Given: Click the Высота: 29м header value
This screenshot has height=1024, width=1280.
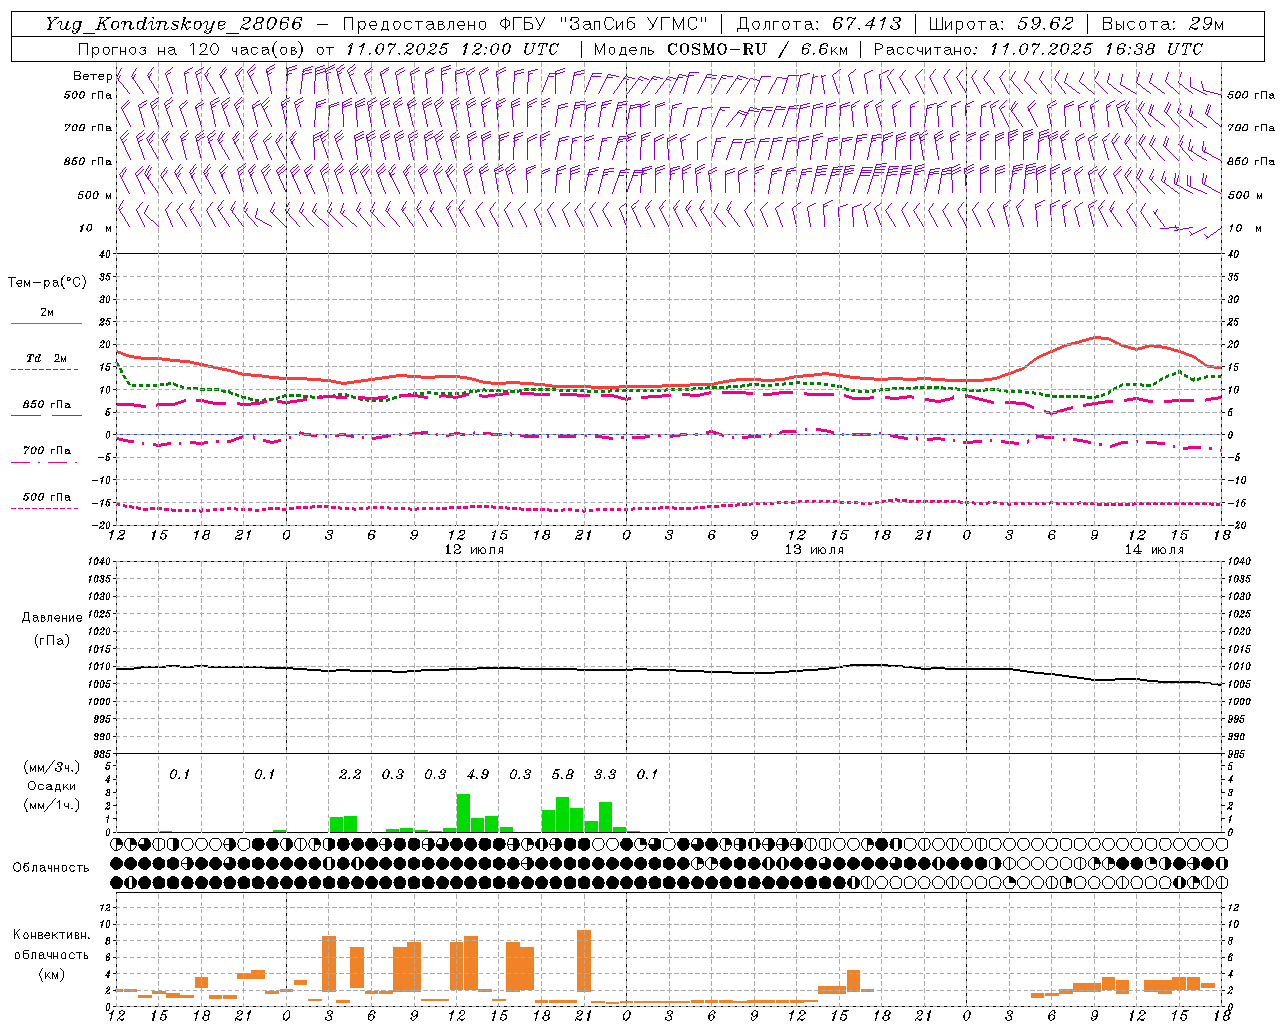Looking at the screenshot, I should (x=1162, y=24).
